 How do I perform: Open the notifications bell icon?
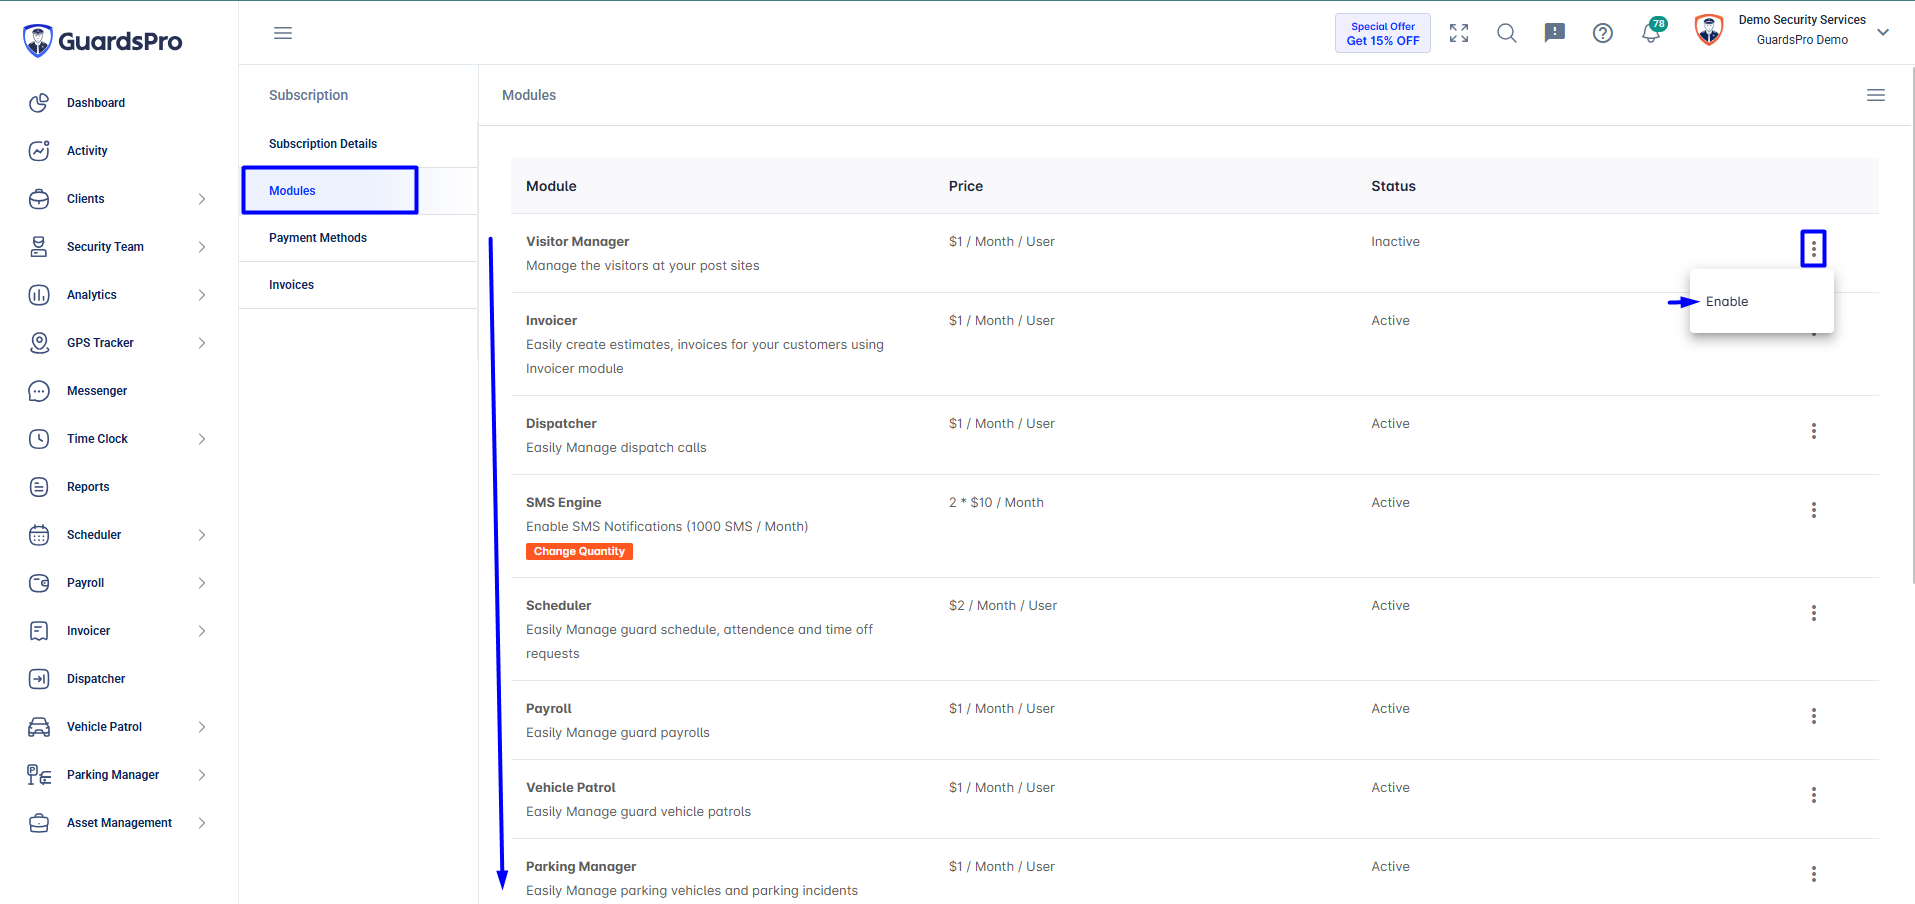click(1651, 32)
